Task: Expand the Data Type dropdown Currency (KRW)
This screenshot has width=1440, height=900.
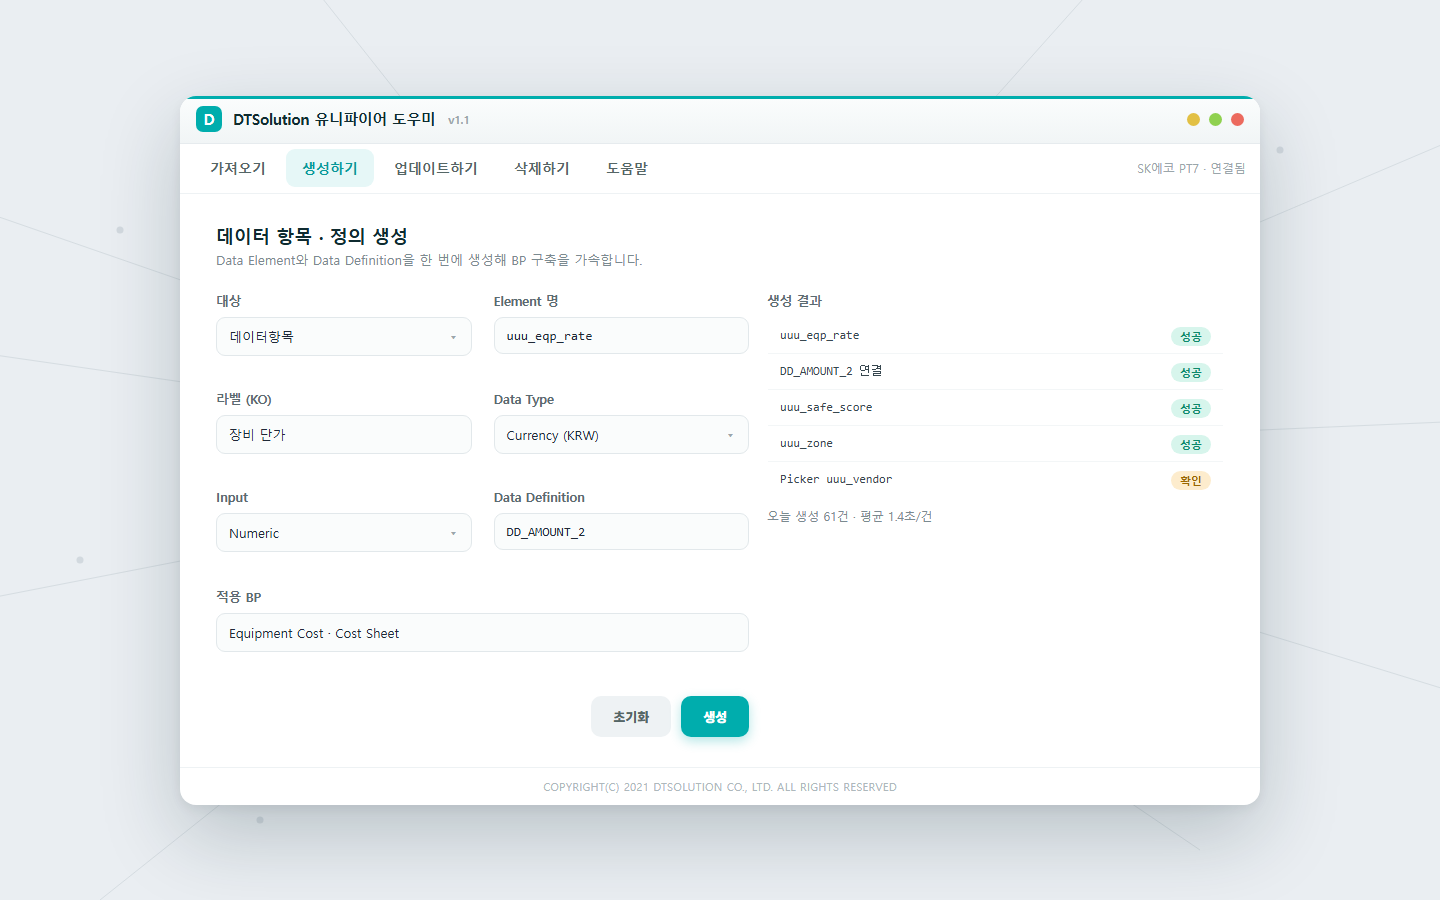Action: point(621,435)
